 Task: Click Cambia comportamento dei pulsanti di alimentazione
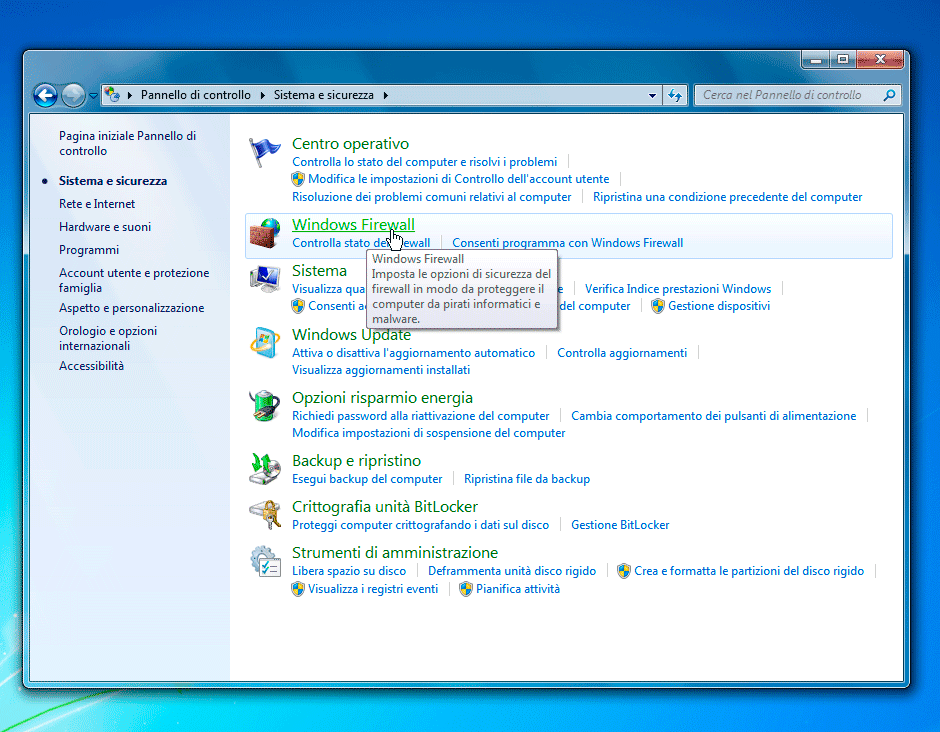(x=713, y=416)
